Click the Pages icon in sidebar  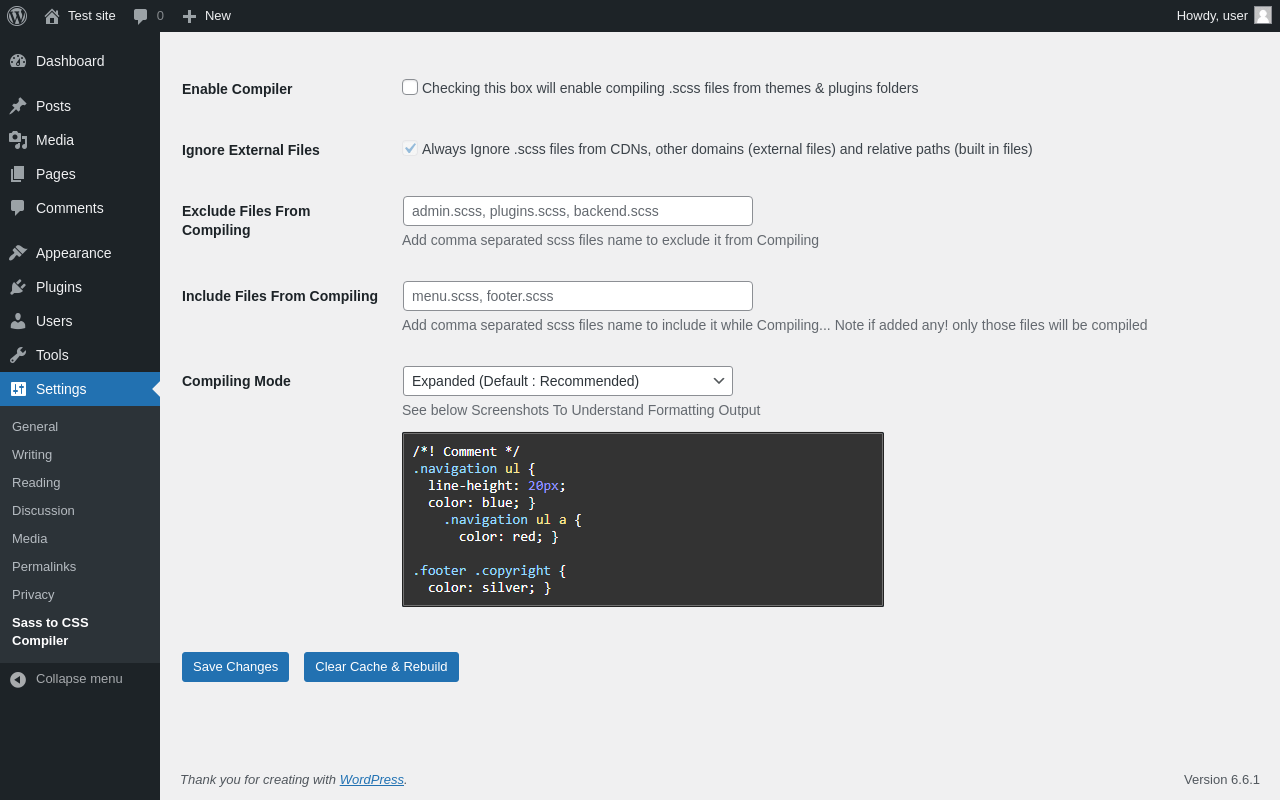click(x=18, y=174)
